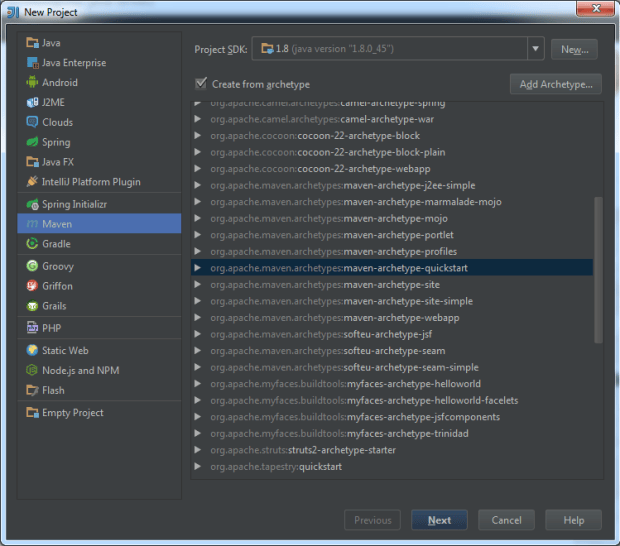Select myfaces-archetype-trinidad row
Screen dimensions: 620x546
[391, 433]
